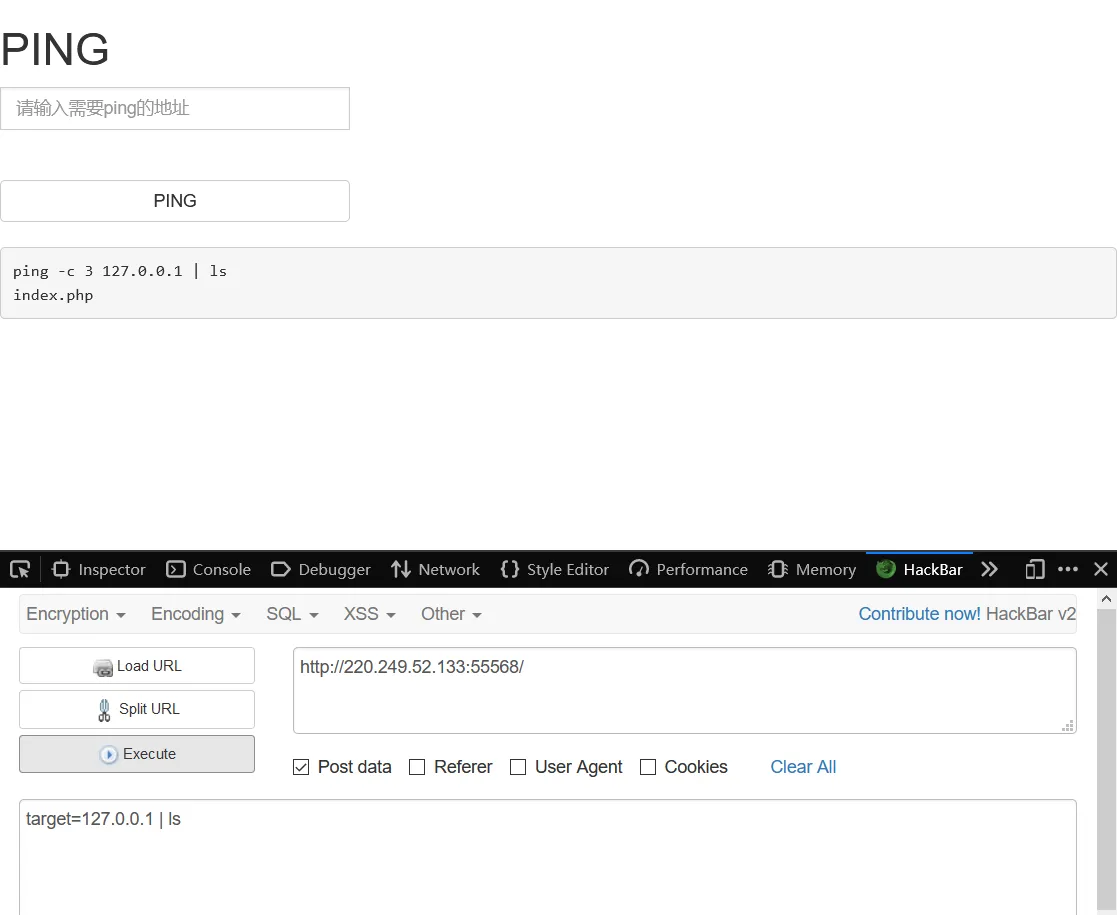Open the Network panel icon
Viewport: 1117px width, 915px height.
coord(400,569)
